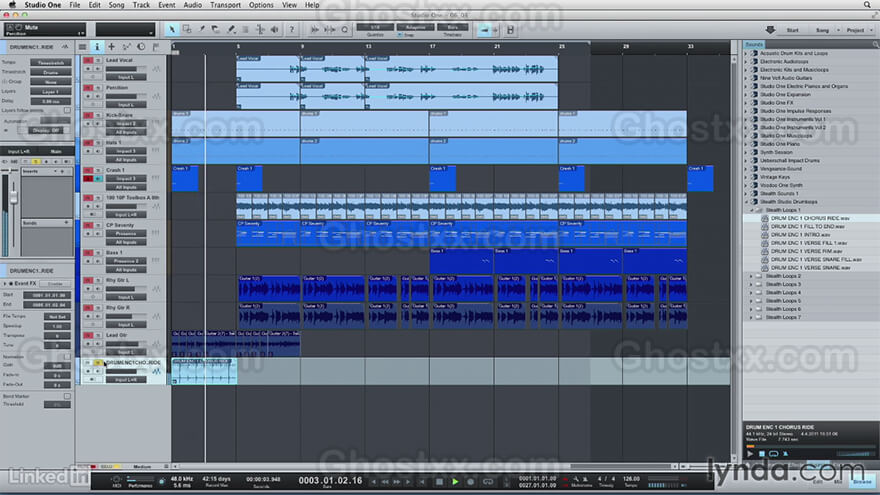
Task: Mute the Kick-Snare track
Action: pos(88,115)
